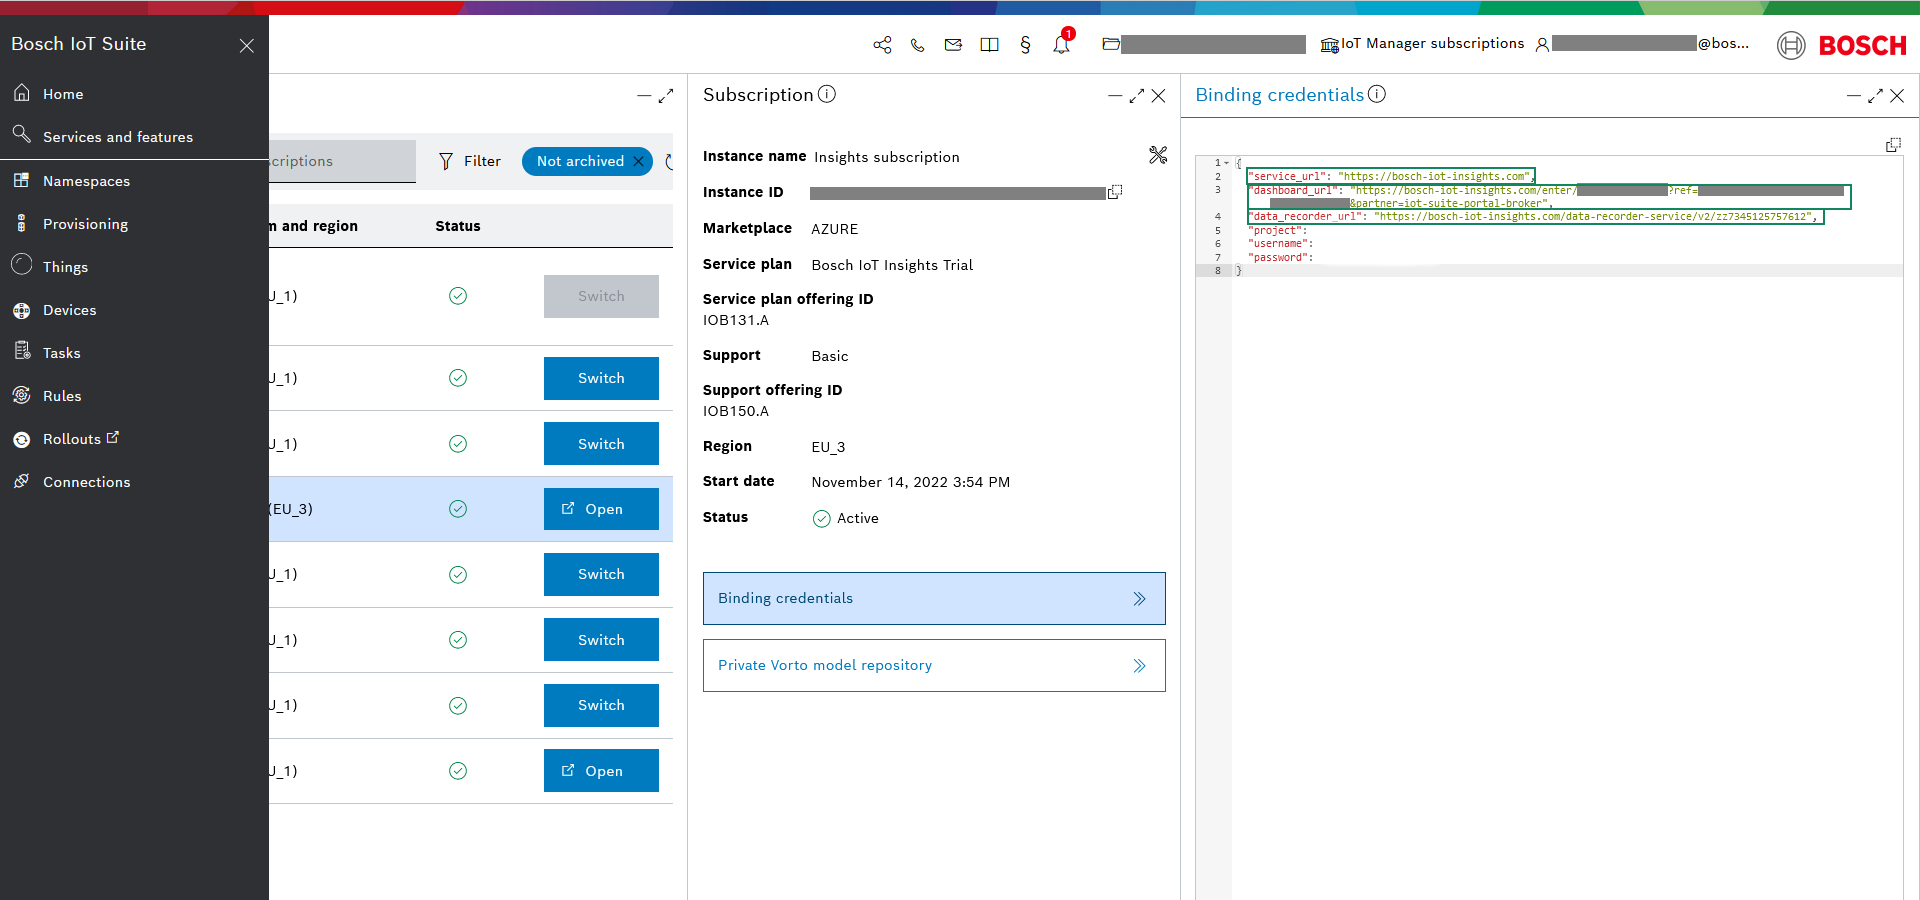This screenshot has height=900, width=1920.
Task: Open IoT Manager subscriptions in header
Action: pyautogui.click(x=1422, y=44)
